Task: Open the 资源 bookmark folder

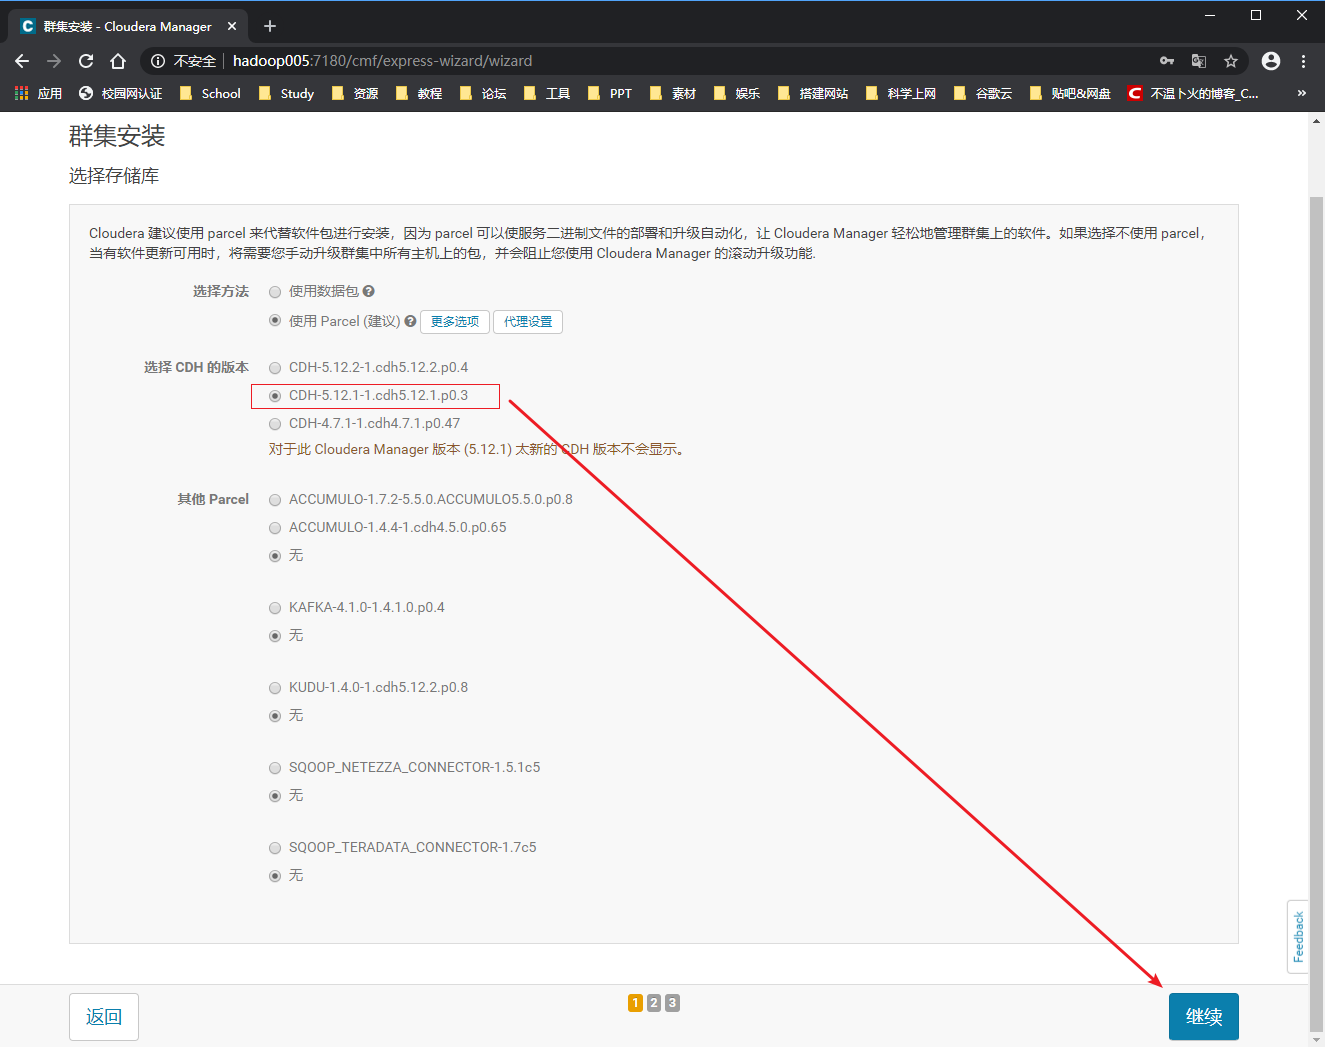Action: coord(355,93)
